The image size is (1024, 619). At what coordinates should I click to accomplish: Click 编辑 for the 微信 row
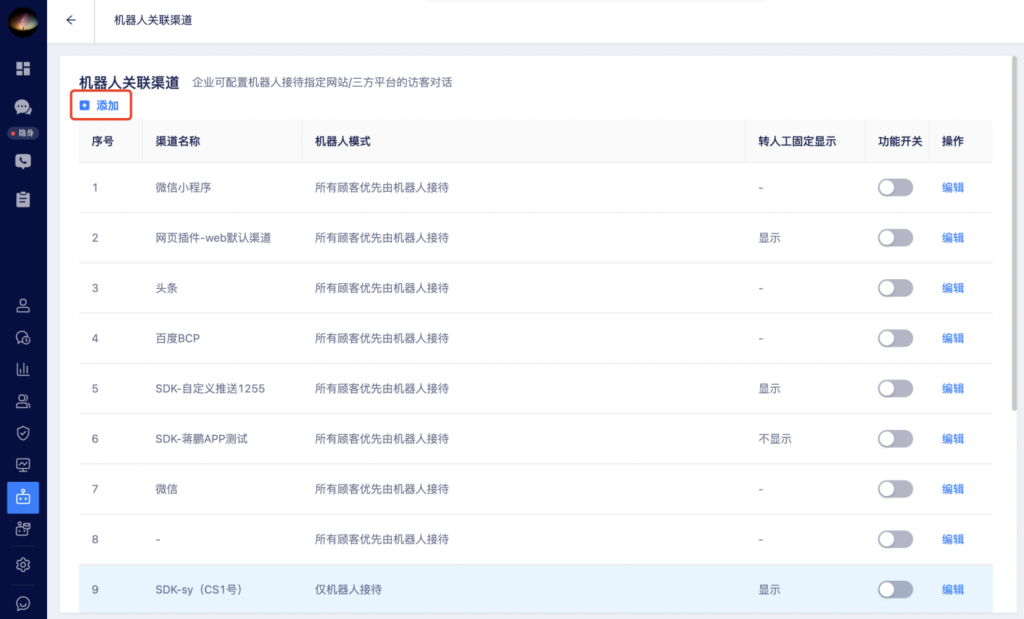953,489
